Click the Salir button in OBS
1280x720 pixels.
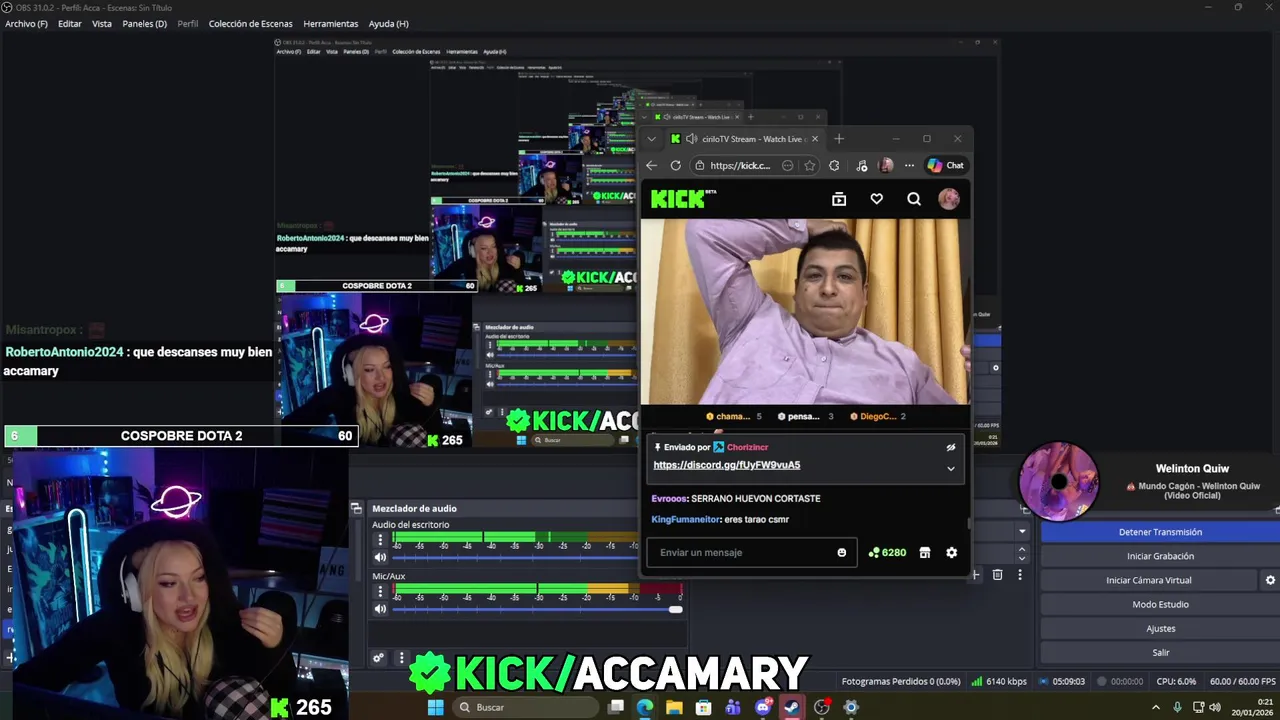tap(1160, 652)
